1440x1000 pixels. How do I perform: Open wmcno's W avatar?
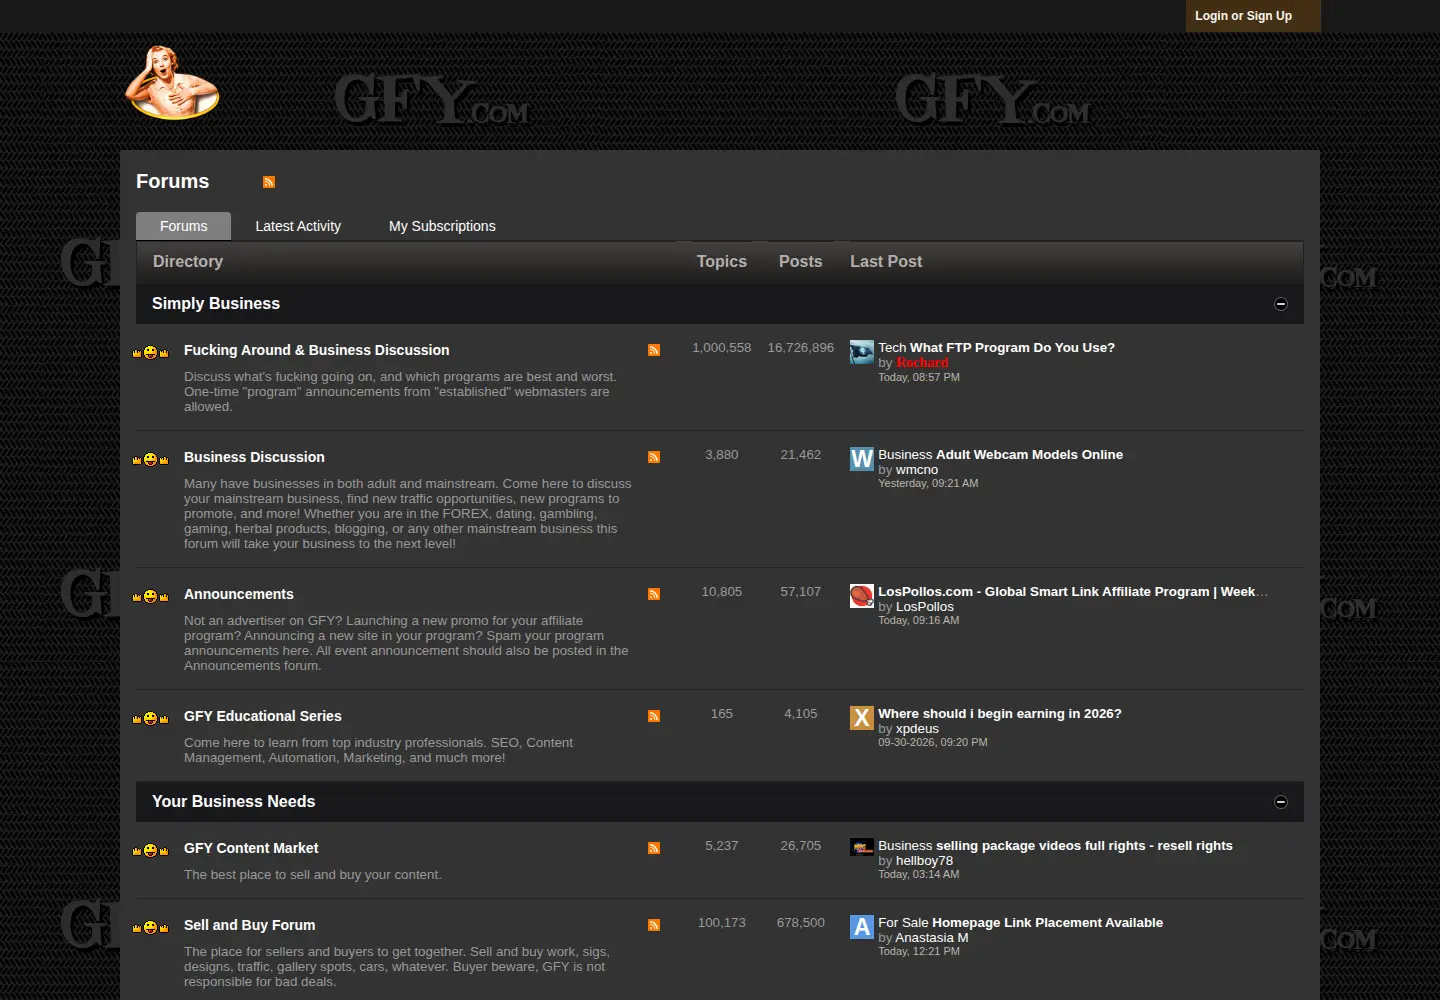[x=862, y=459]
